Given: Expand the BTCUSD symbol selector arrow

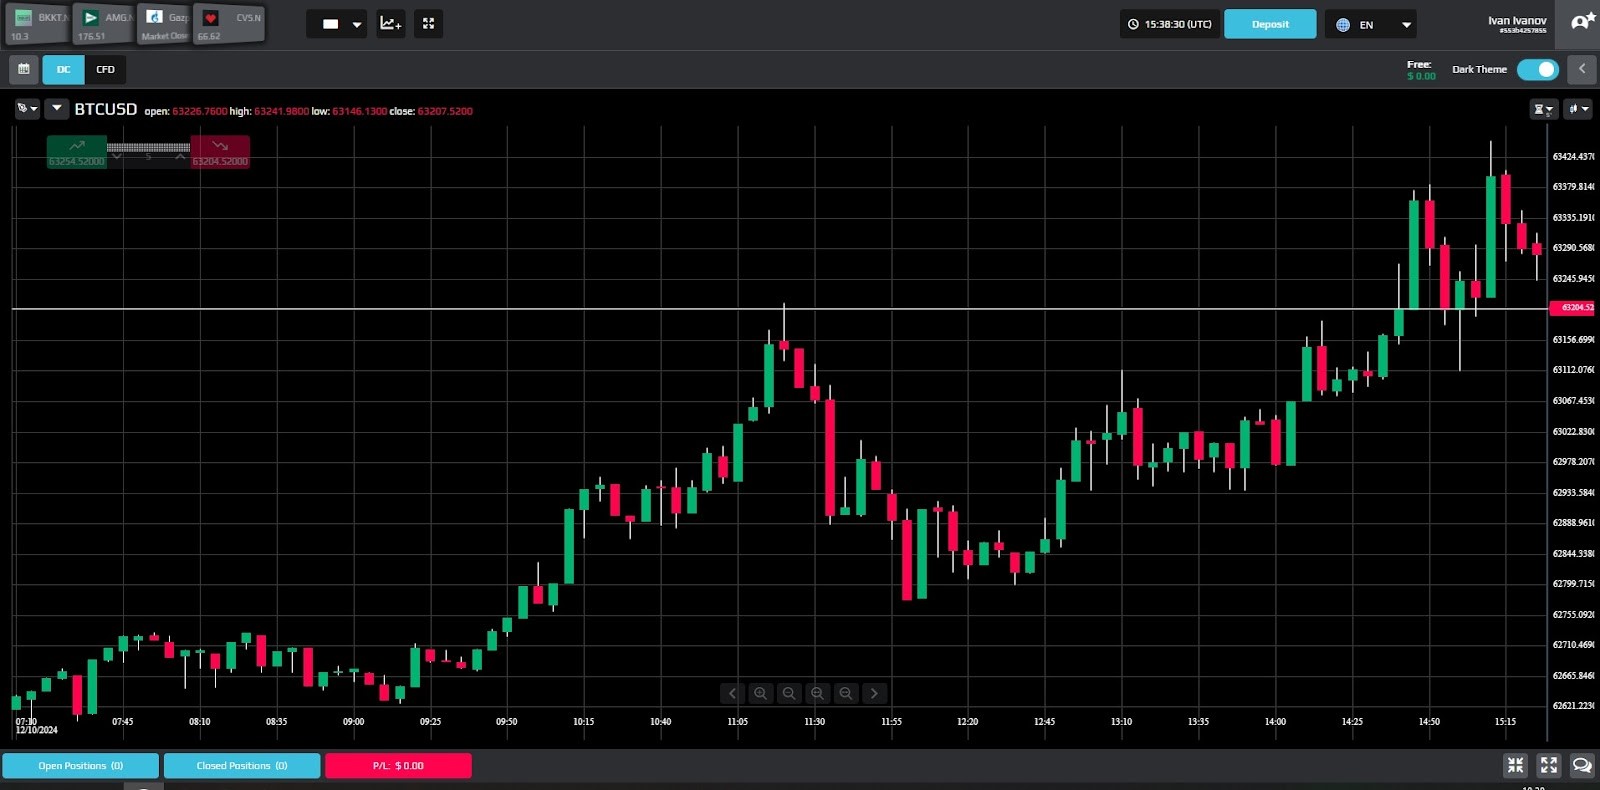Looking at the screenshot, I should [56, 108].
